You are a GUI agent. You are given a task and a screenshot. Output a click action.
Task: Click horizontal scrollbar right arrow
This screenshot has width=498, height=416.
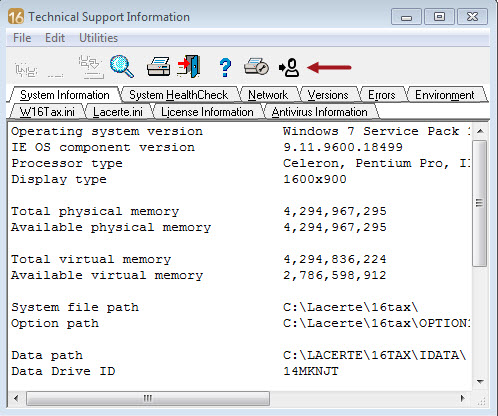pos(463,398)
